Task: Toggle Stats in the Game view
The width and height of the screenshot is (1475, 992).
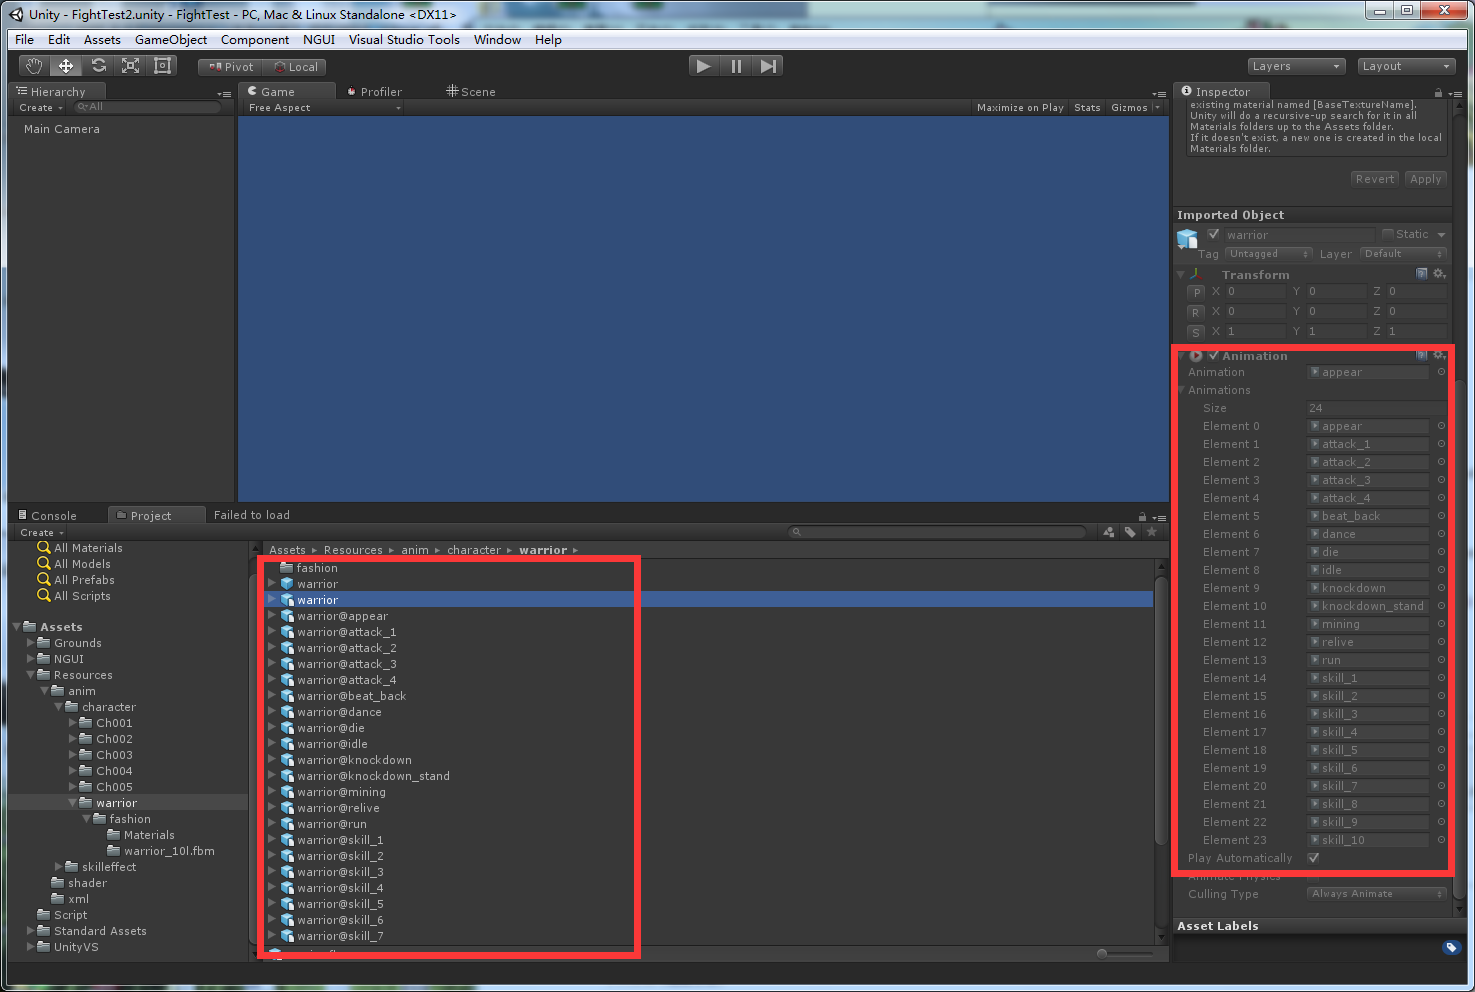Action: point(1087,107)
